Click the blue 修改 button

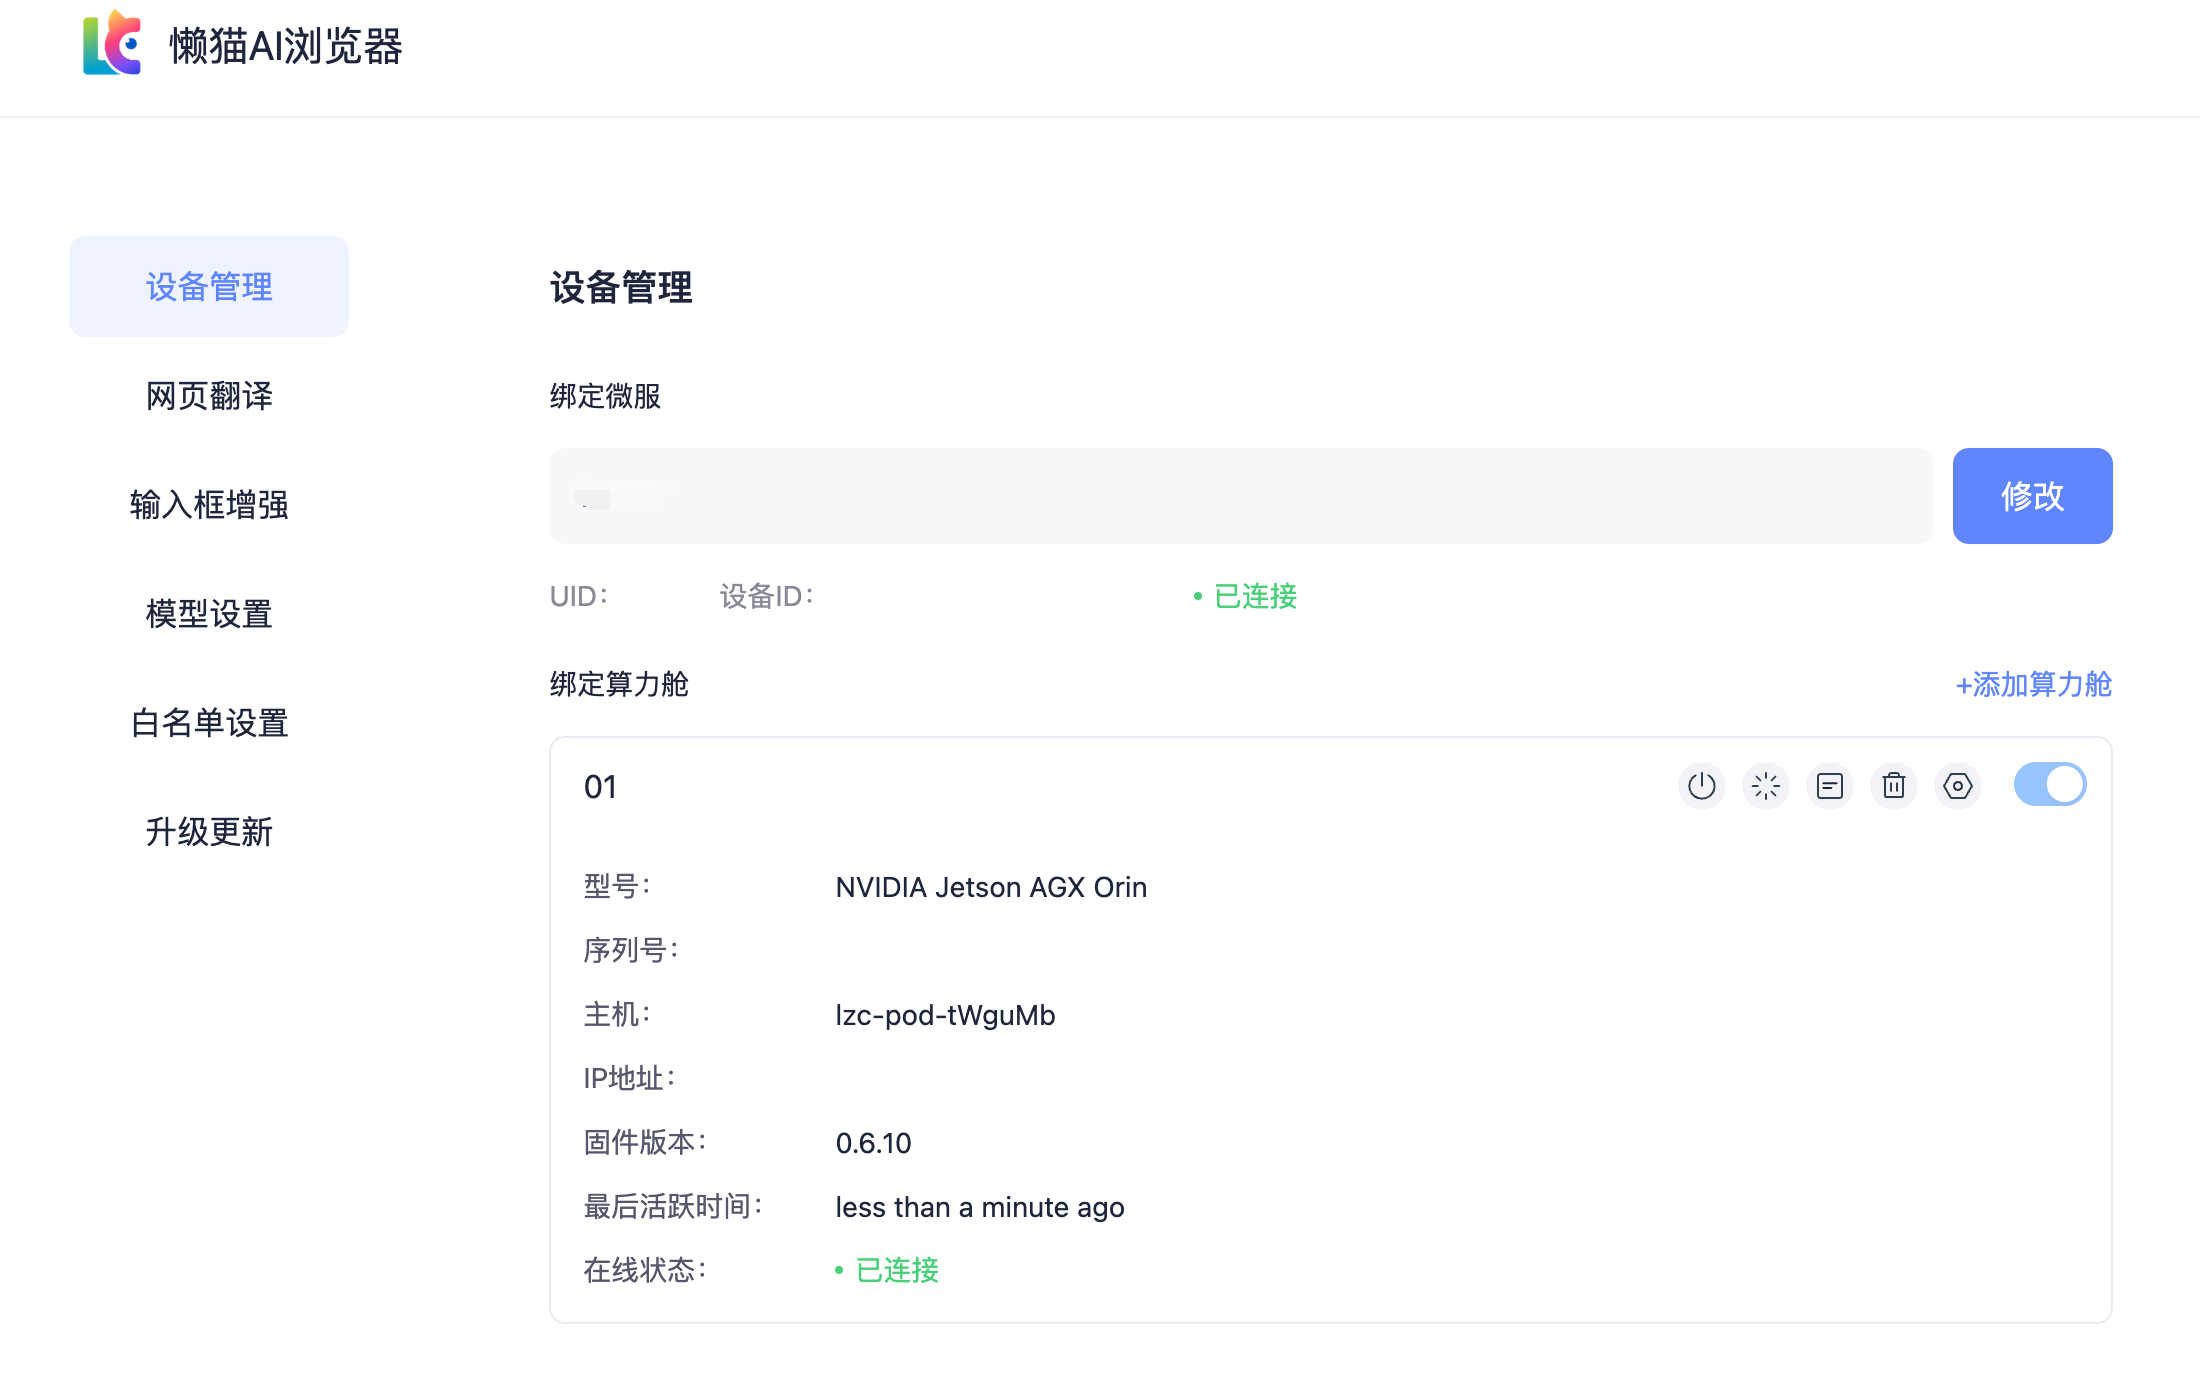click(x=2031, y=496)
